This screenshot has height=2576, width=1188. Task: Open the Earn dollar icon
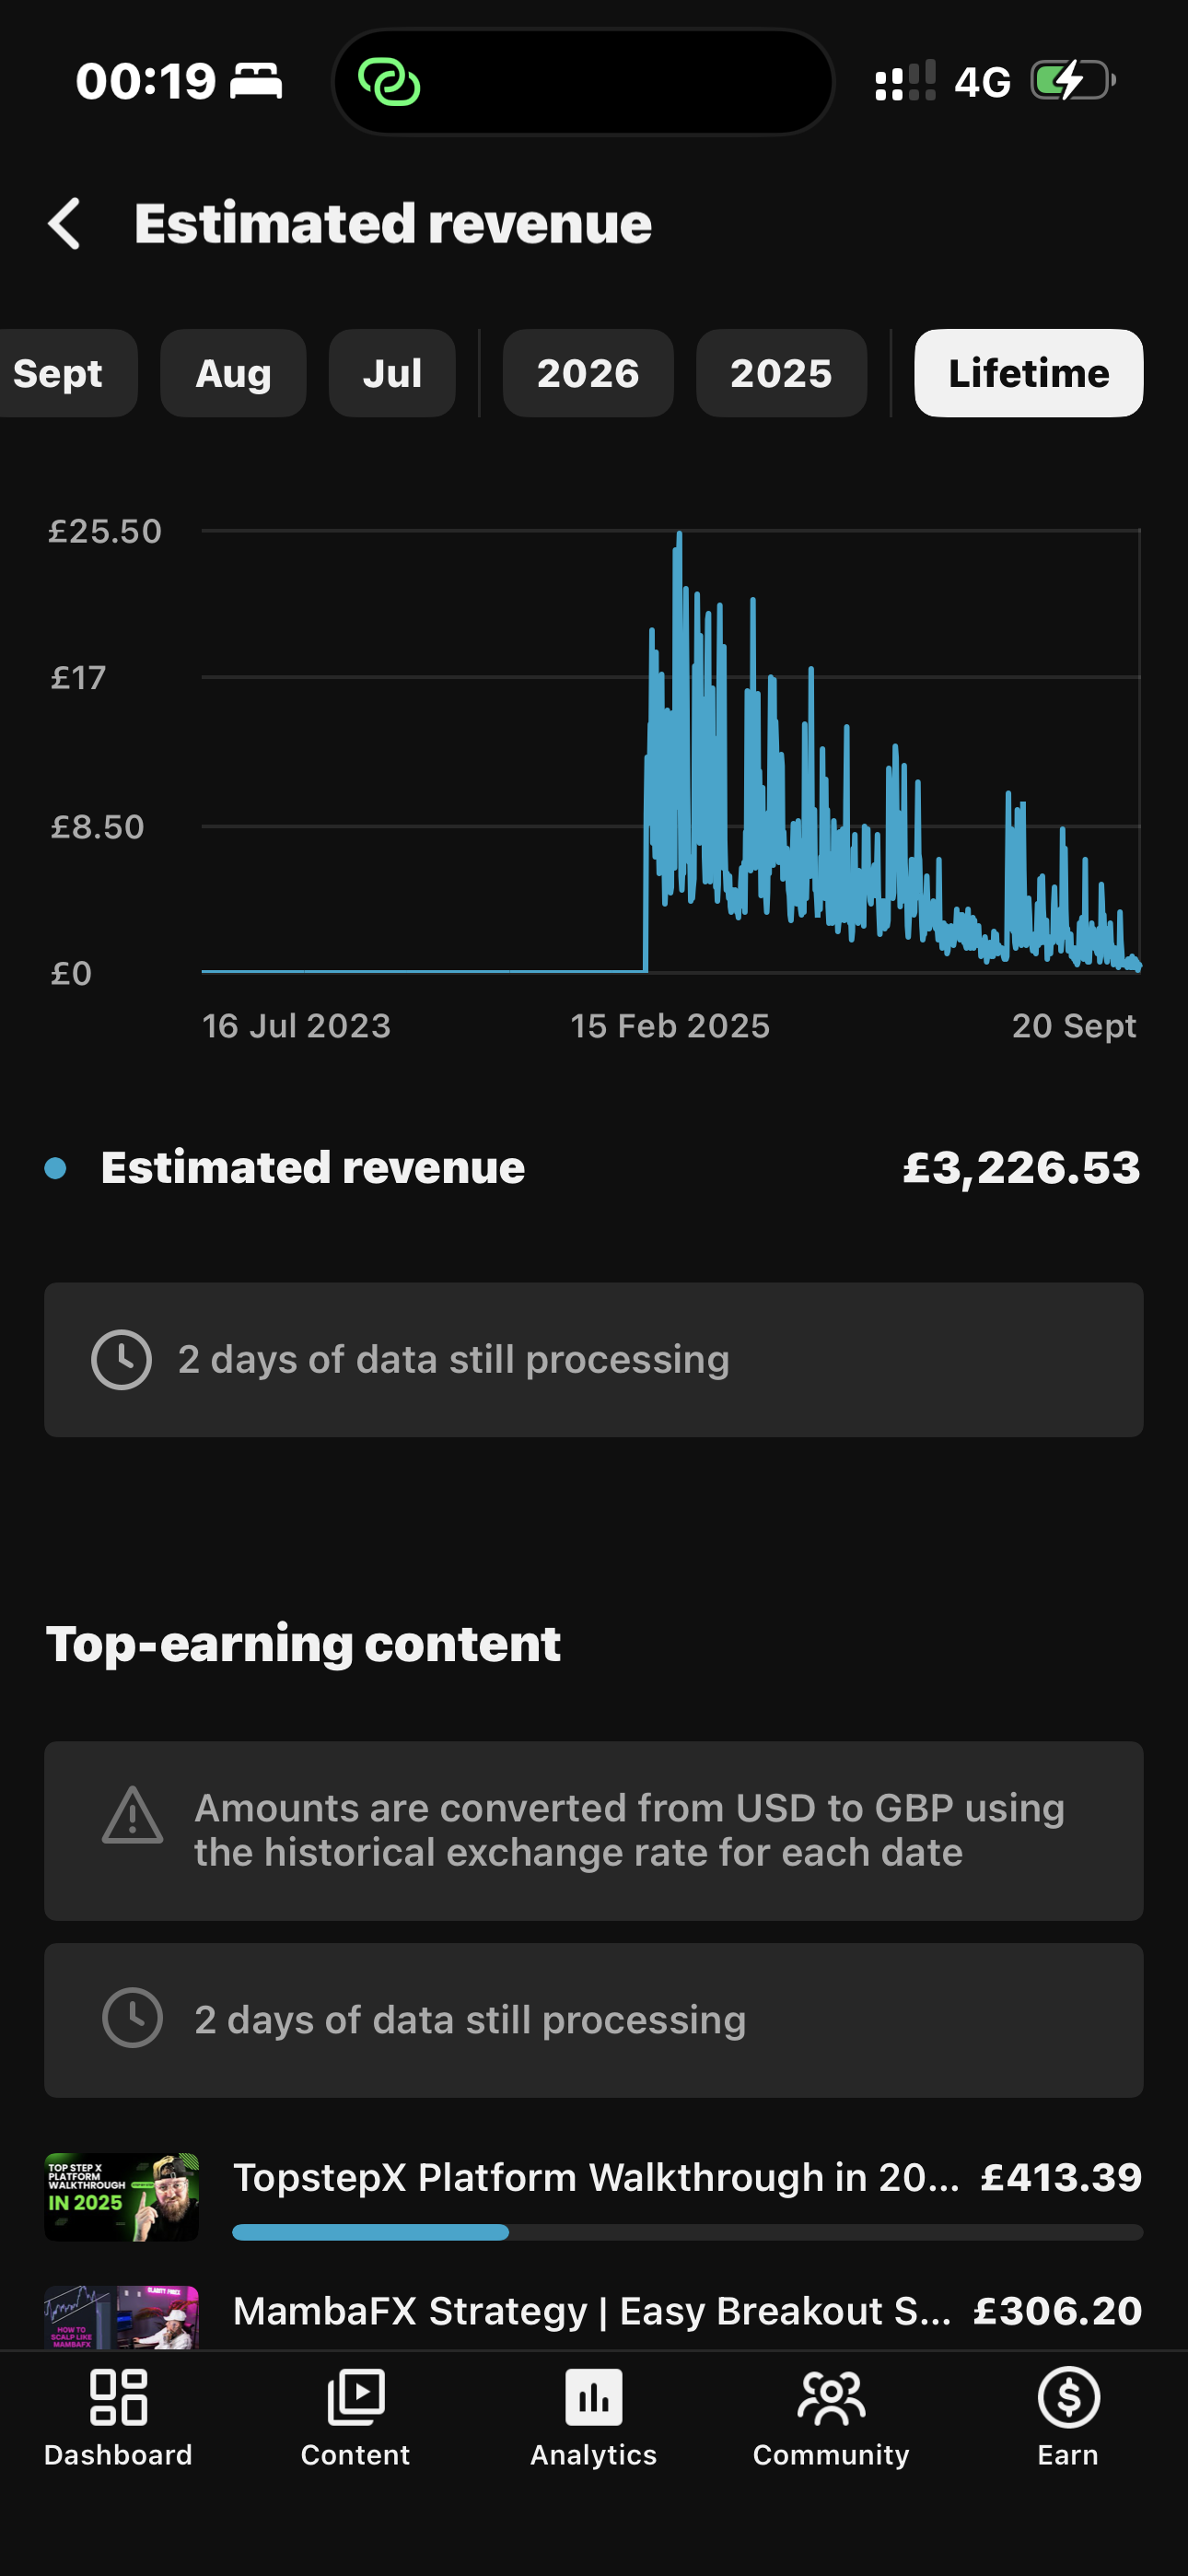pos(1068,2397)
